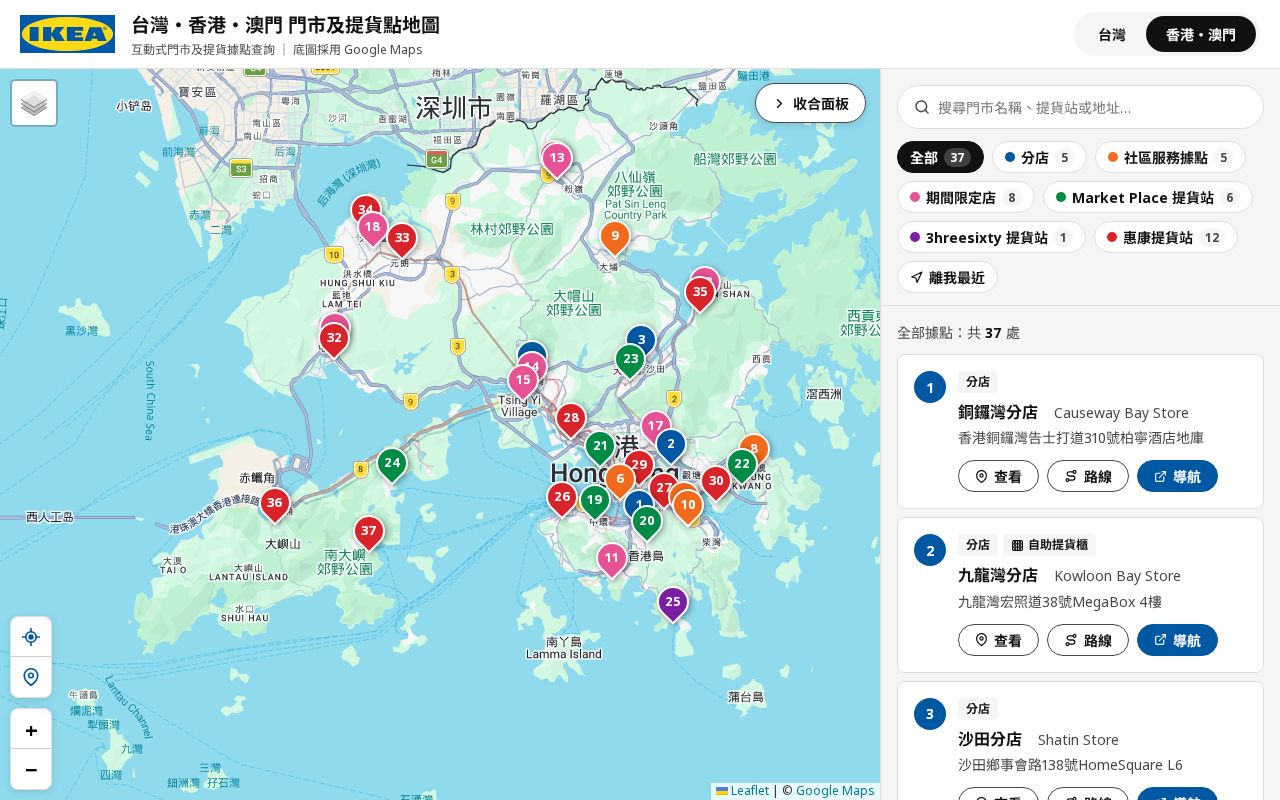View 九龍灣分店 on the map
The height and width of the screenshot is (800, 1280).
(x=998, y=640)
